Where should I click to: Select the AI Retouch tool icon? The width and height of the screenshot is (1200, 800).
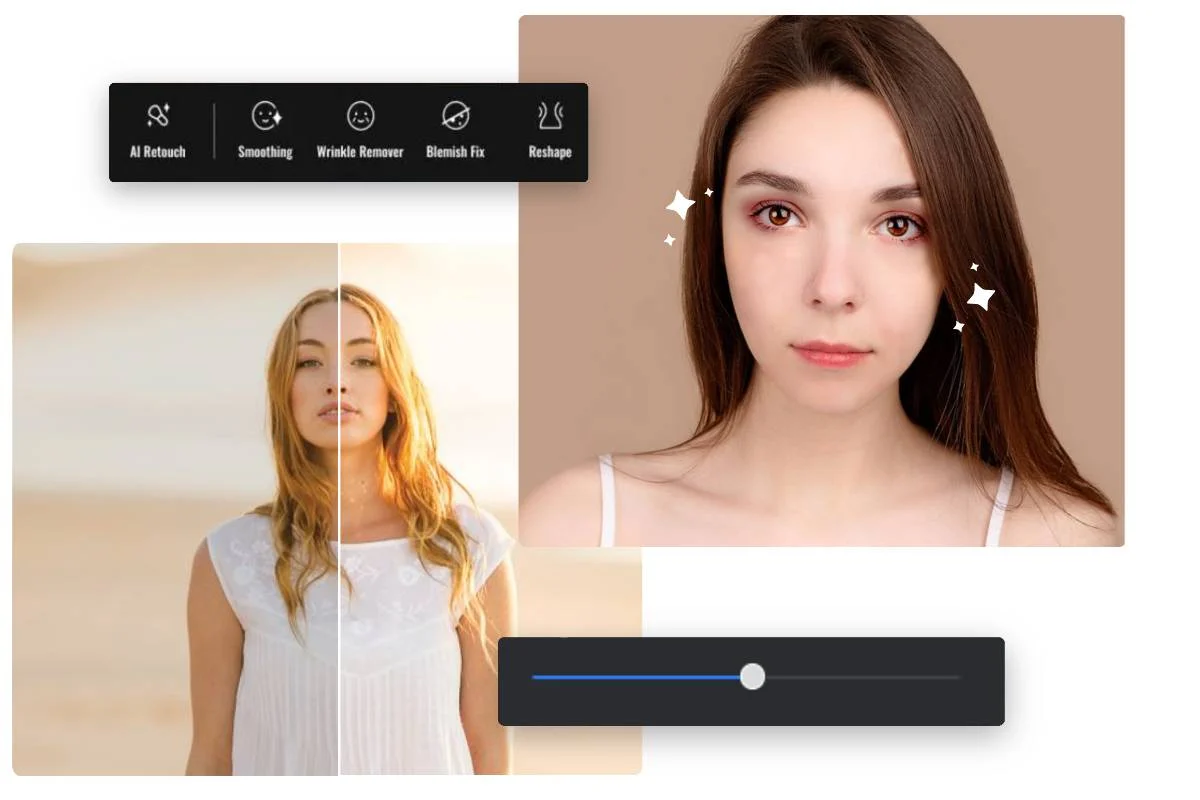[x=158, y=116]
